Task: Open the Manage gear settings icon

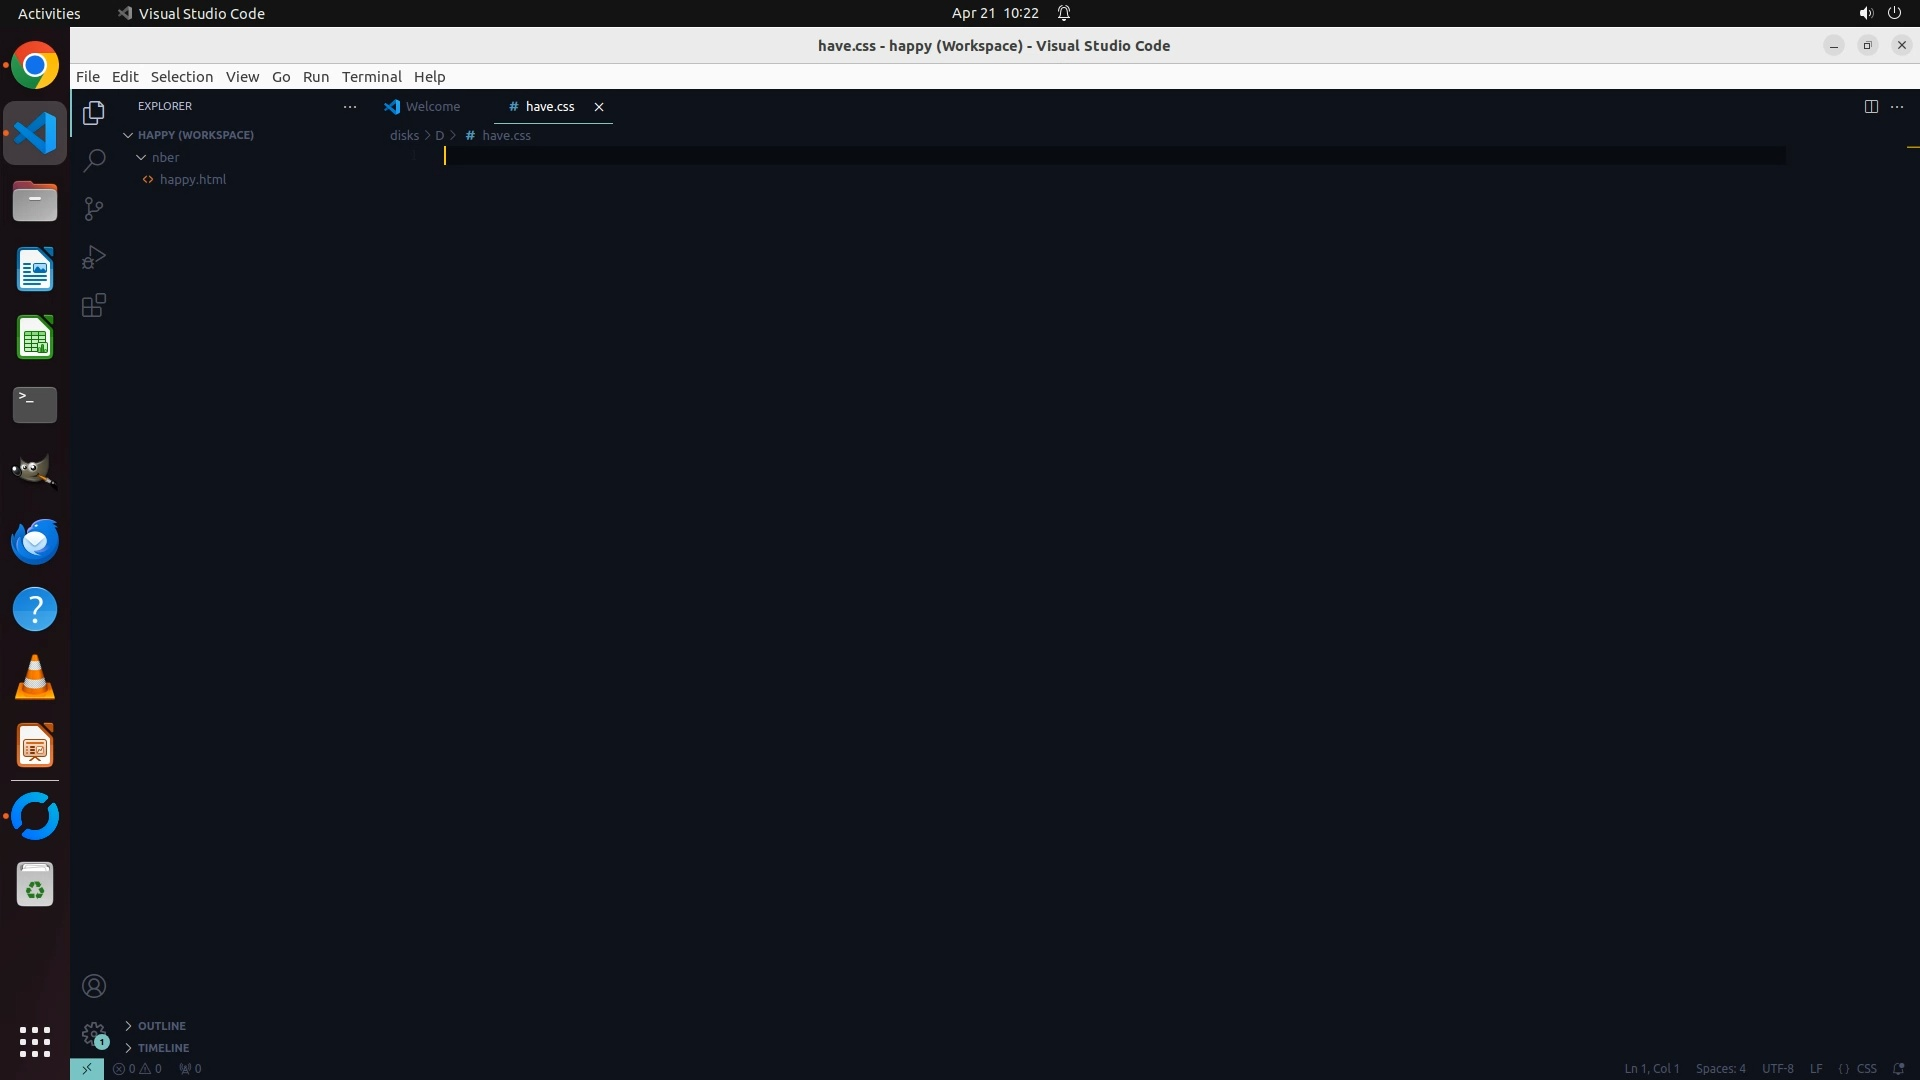Action: point(94,1033)
